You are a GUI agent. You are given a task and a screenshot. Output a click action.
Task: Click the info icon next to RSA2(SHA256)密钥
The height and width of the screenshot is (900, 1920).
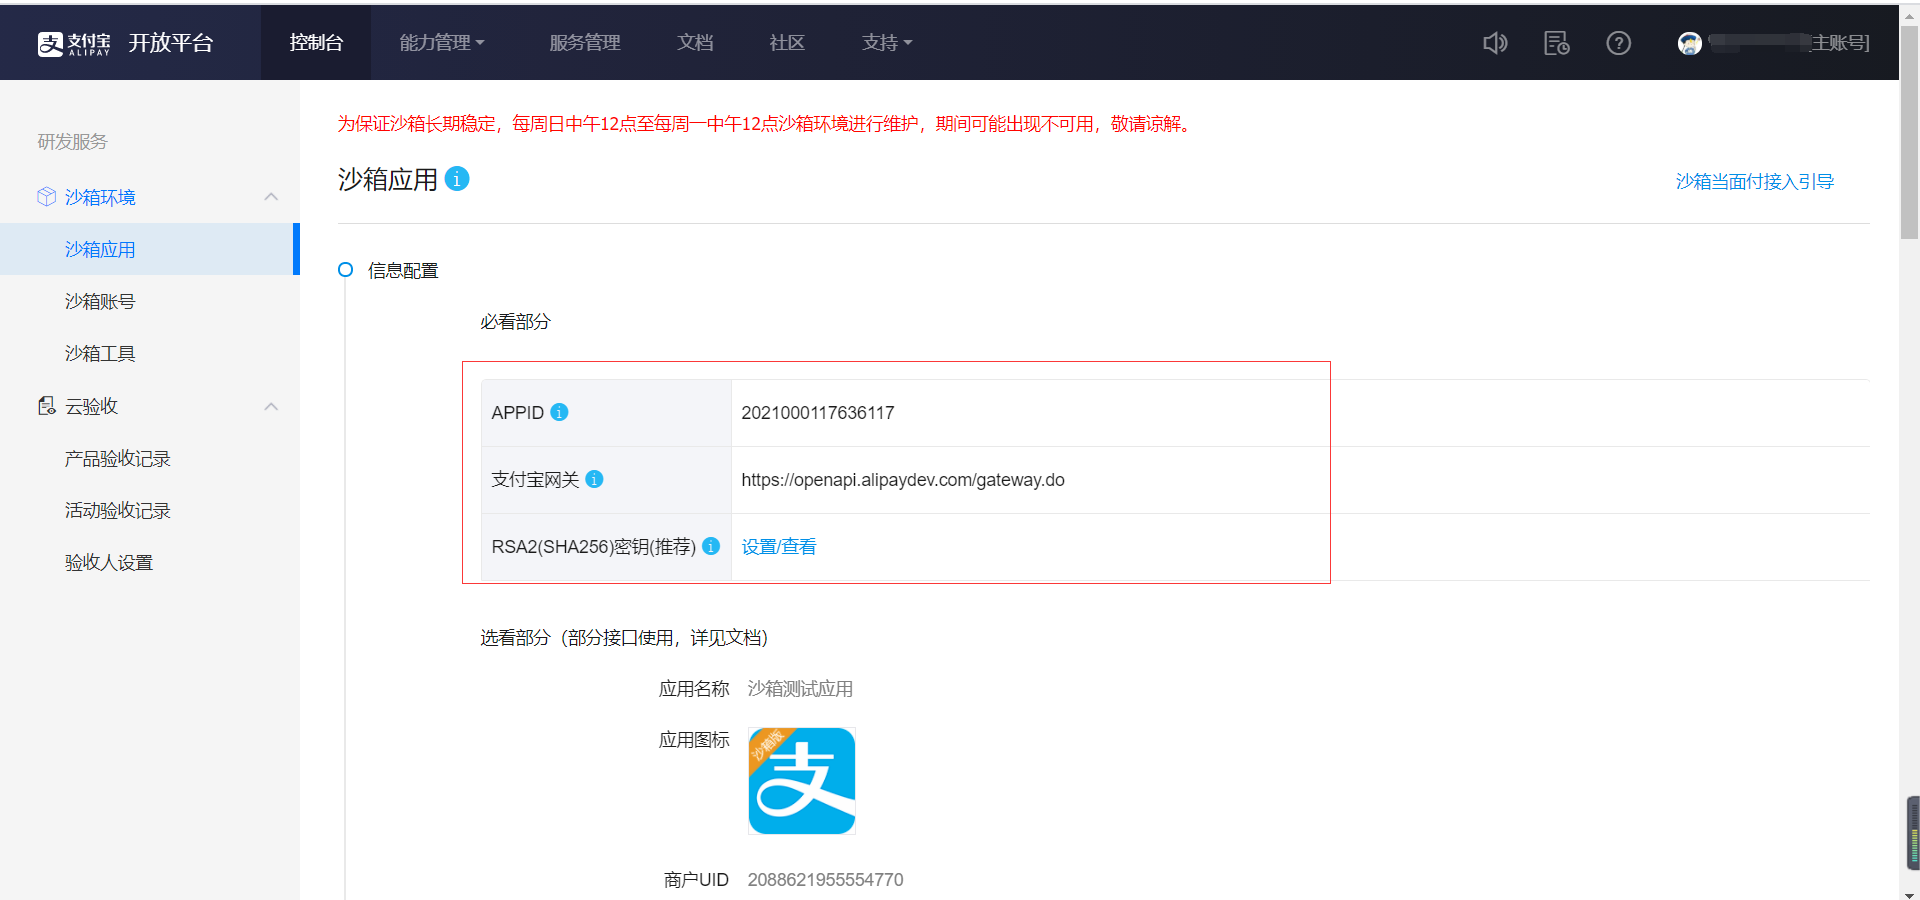pos(711,547)
